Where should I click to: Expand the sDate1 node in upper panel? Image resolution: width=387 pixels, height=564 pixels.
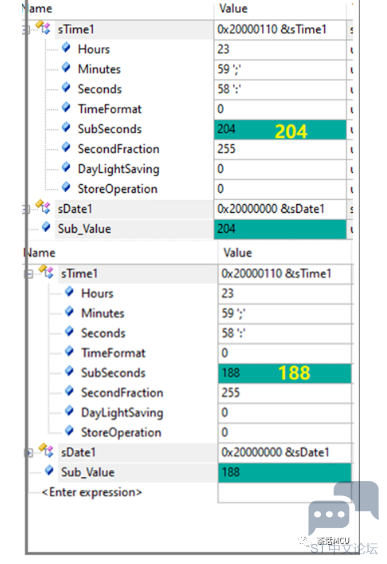pyautogui.click(x=25, y=209)
